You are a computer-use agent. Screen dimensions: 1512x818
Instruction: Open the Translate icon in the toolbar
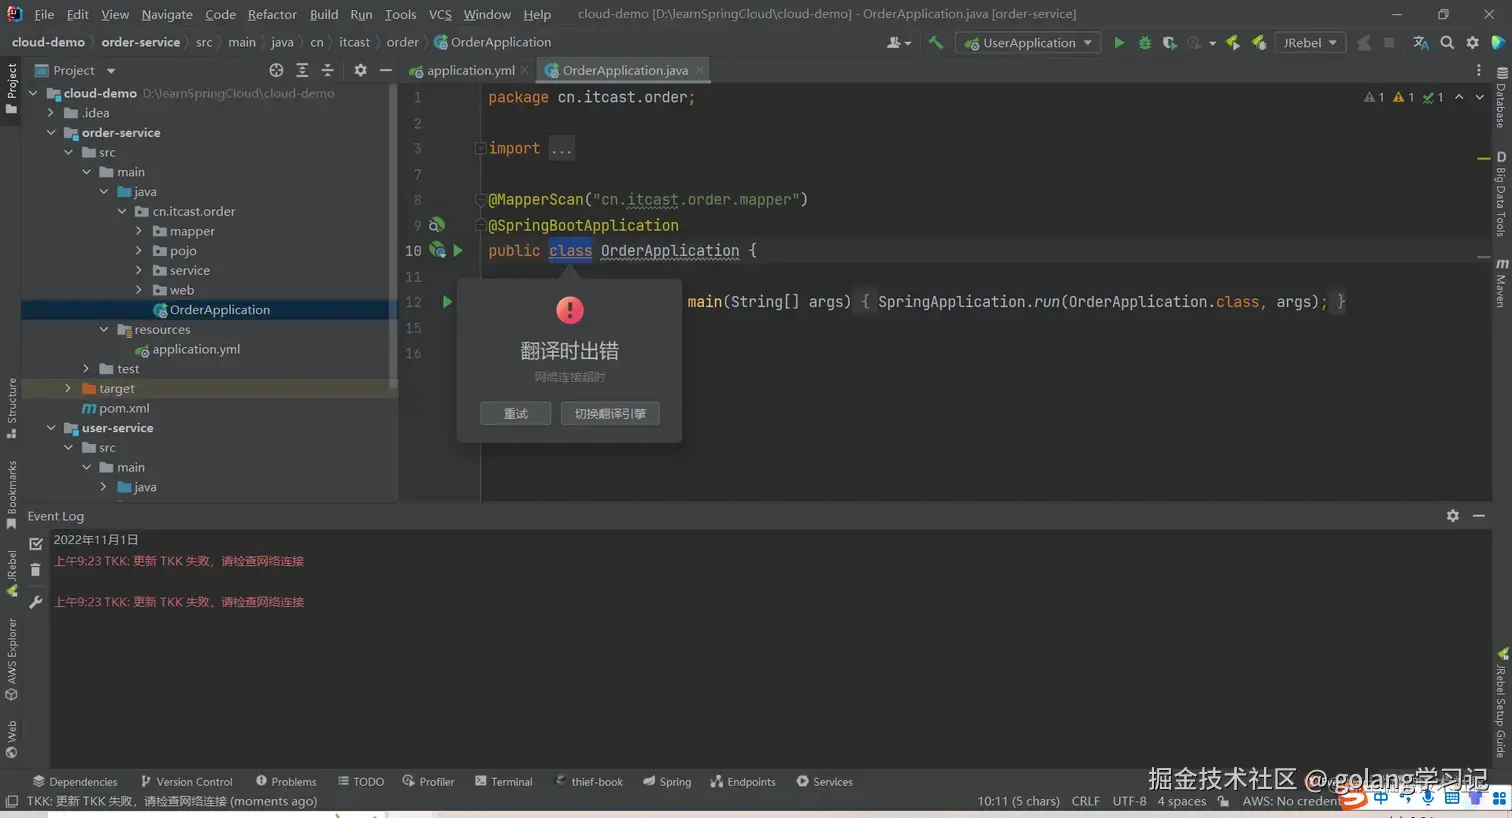tap(1420, 43)
